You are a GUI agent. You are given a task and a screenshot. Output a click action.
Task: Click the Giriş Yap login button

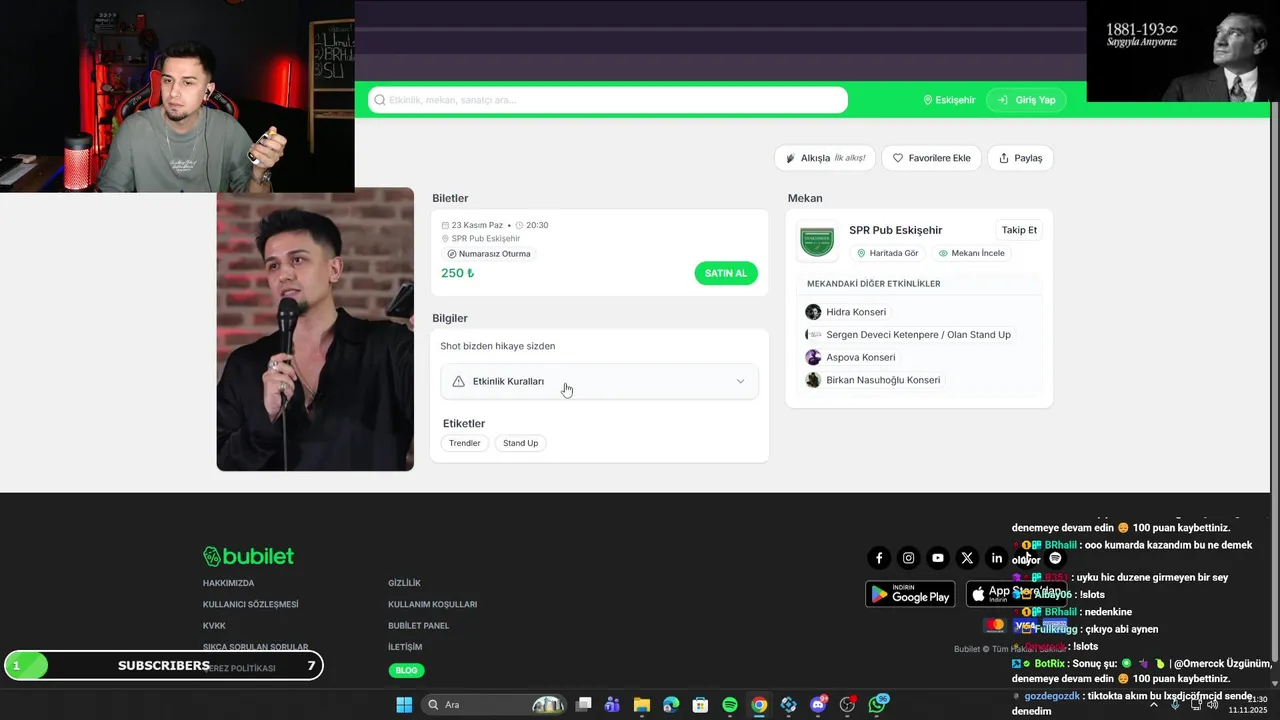(1026, 100)
